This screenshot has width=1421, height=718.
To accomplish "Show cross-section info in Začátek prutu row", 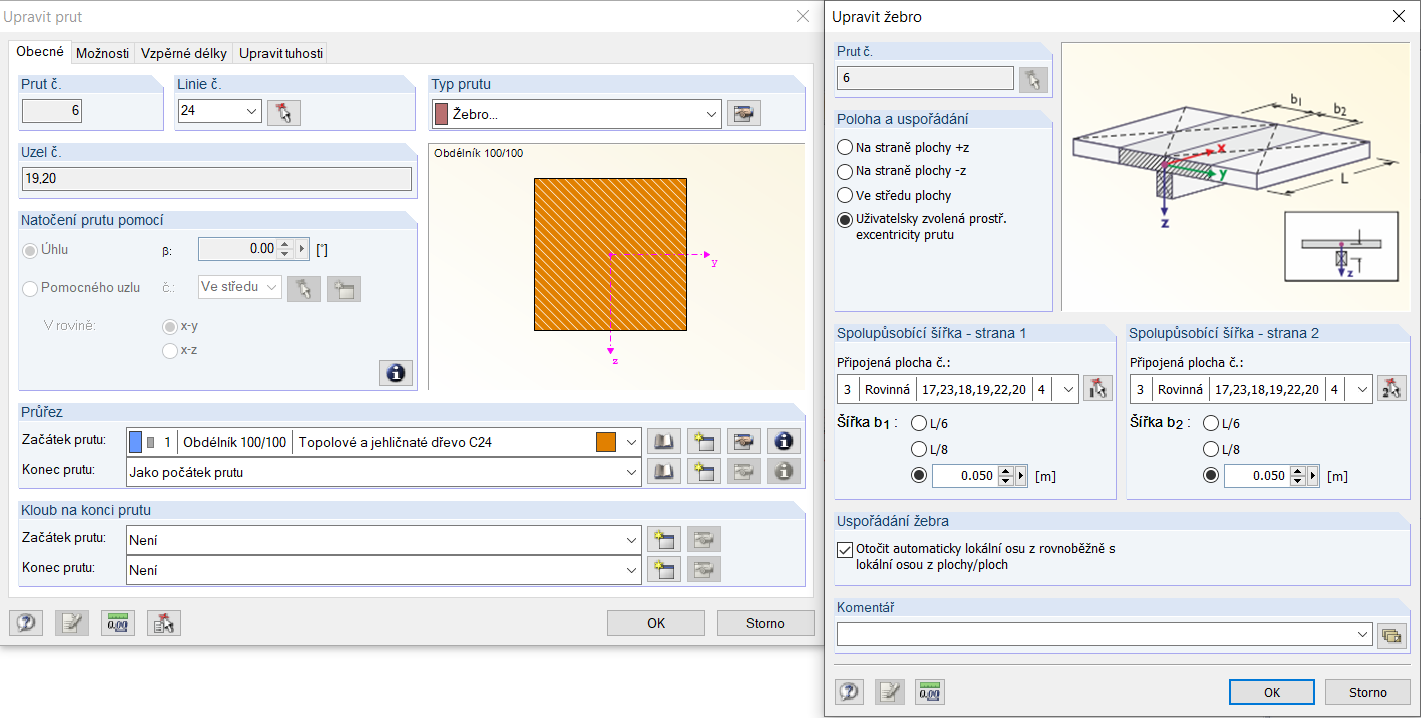I will point(784,442).
